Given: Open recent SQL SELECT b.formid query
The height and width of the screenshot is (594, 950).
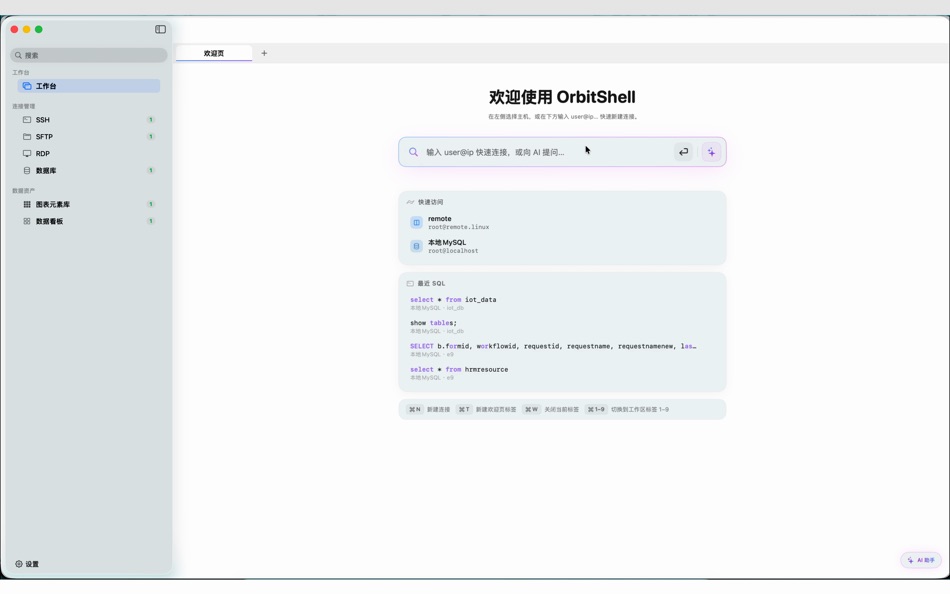Looking at the screenshot, I should pos(562,350).
